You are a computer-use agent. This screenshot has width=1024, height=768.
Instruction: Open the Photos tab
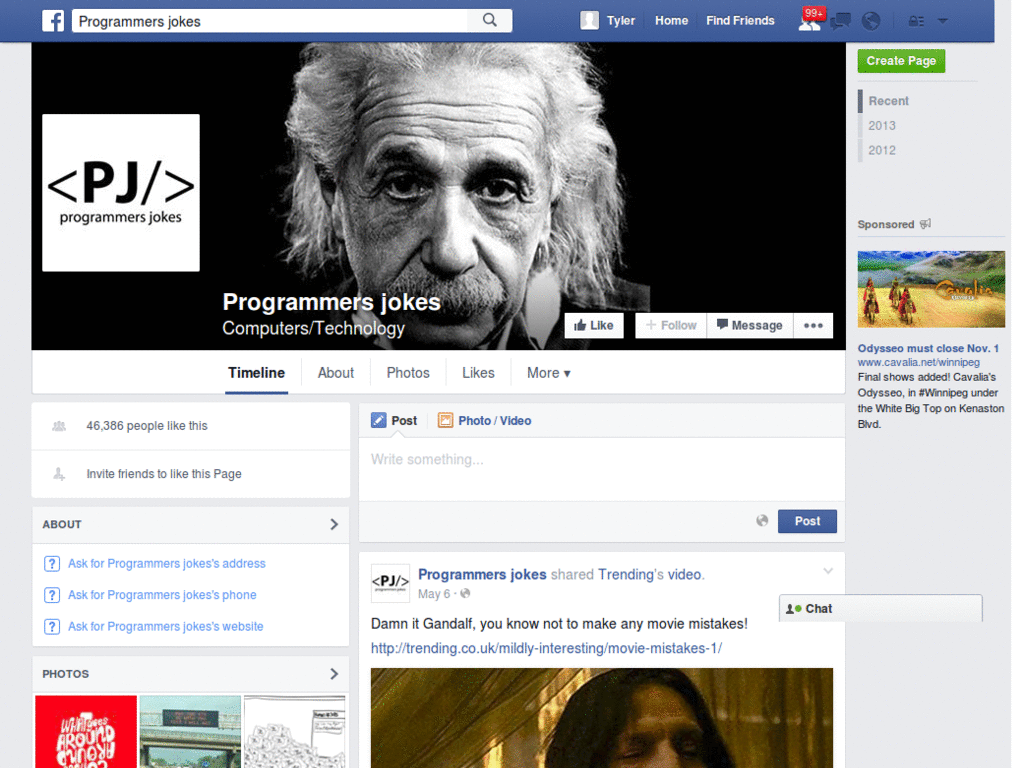coord(408,373)
